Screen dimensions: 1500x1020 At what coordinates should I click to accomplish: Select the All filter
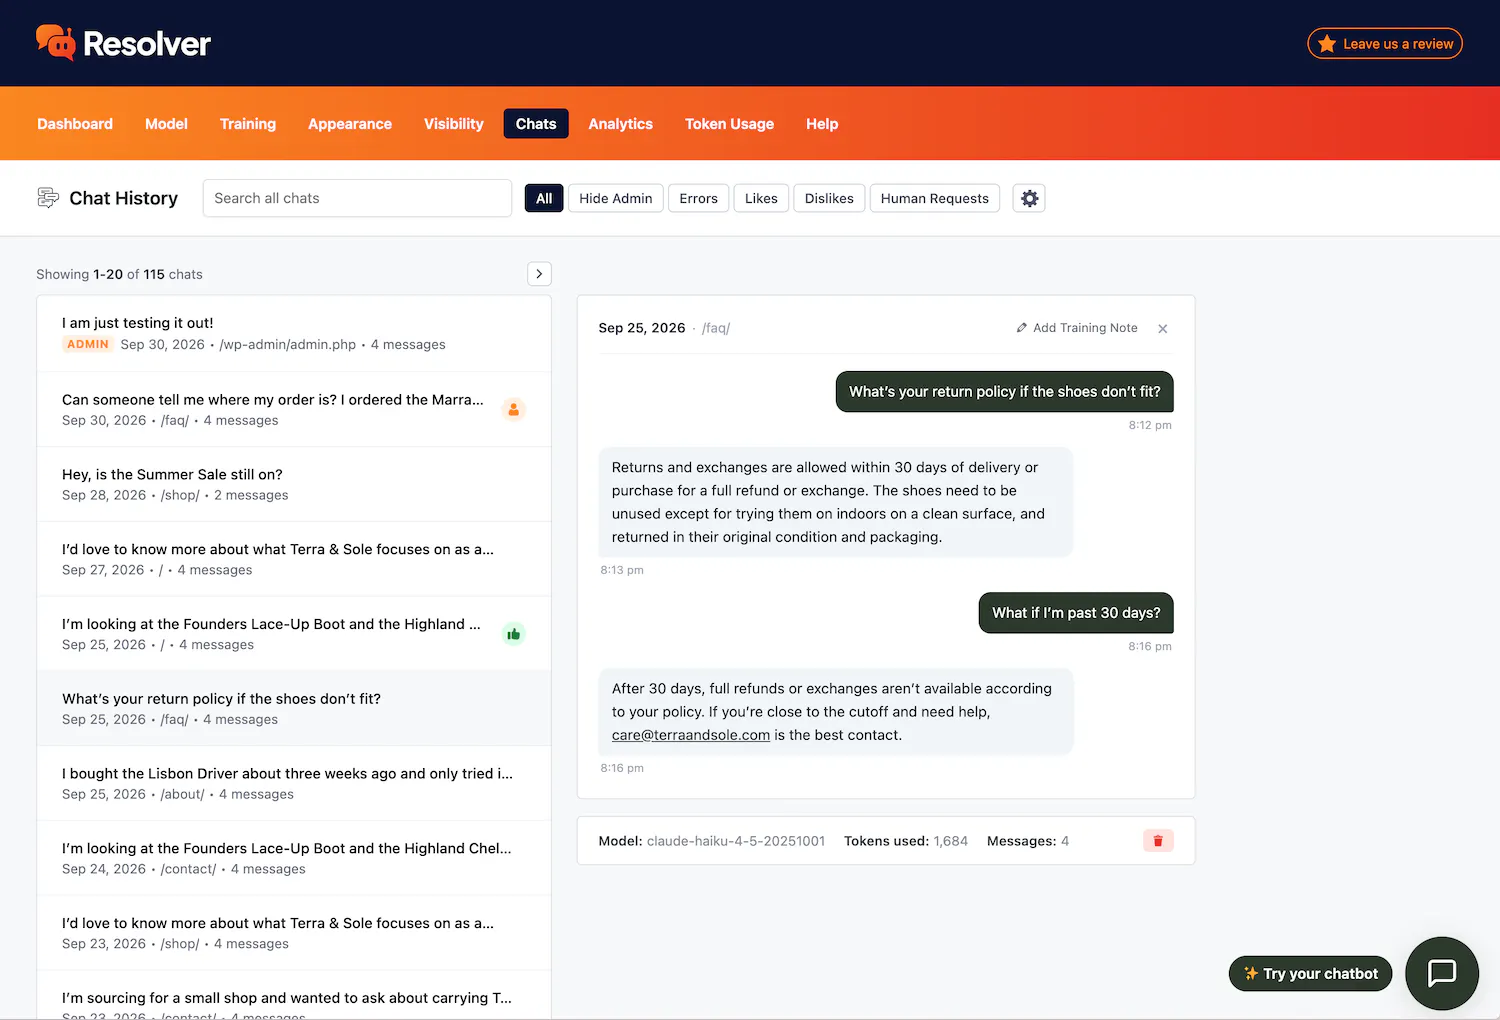tap(544, 198)
